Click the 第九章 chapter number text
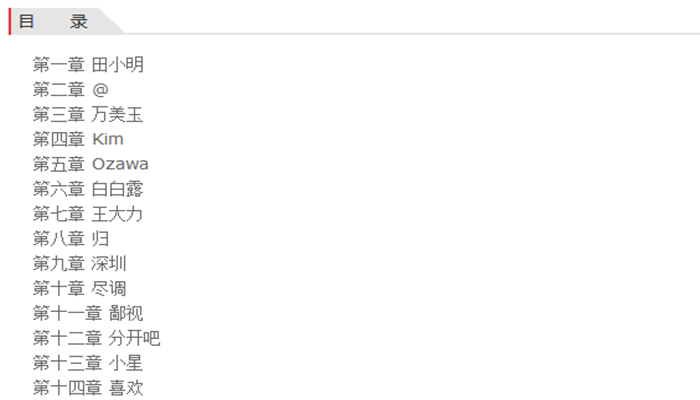The image size is (700, 400). [x=59, y=264]
